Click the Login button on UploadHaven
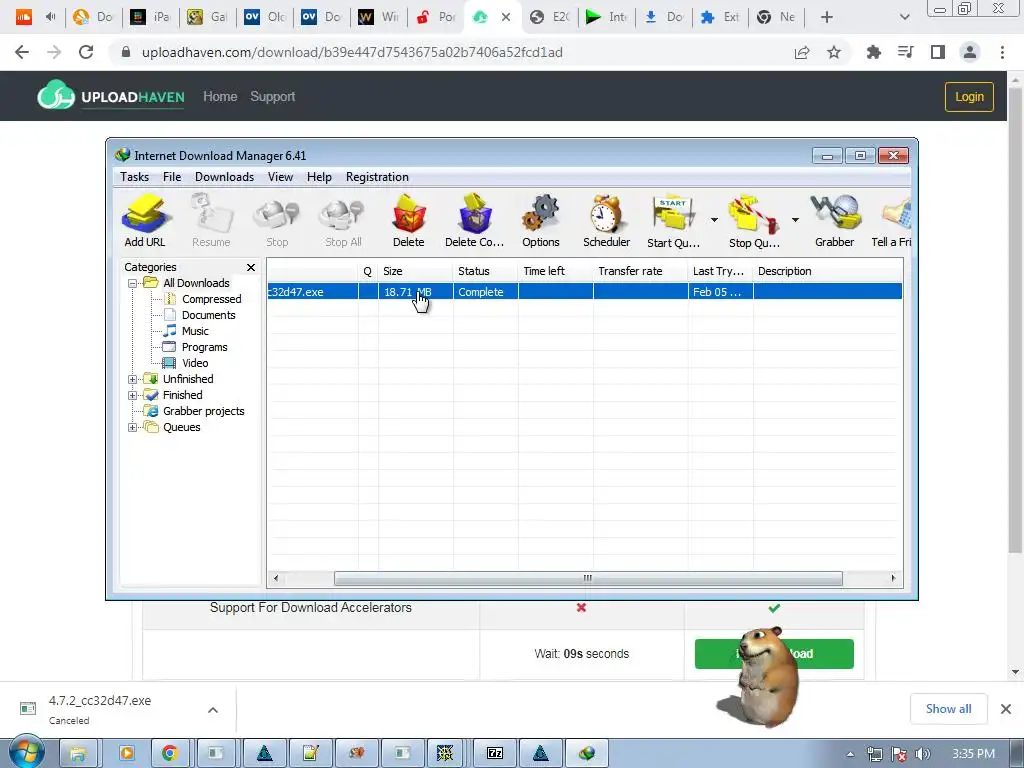 [969, 97]
